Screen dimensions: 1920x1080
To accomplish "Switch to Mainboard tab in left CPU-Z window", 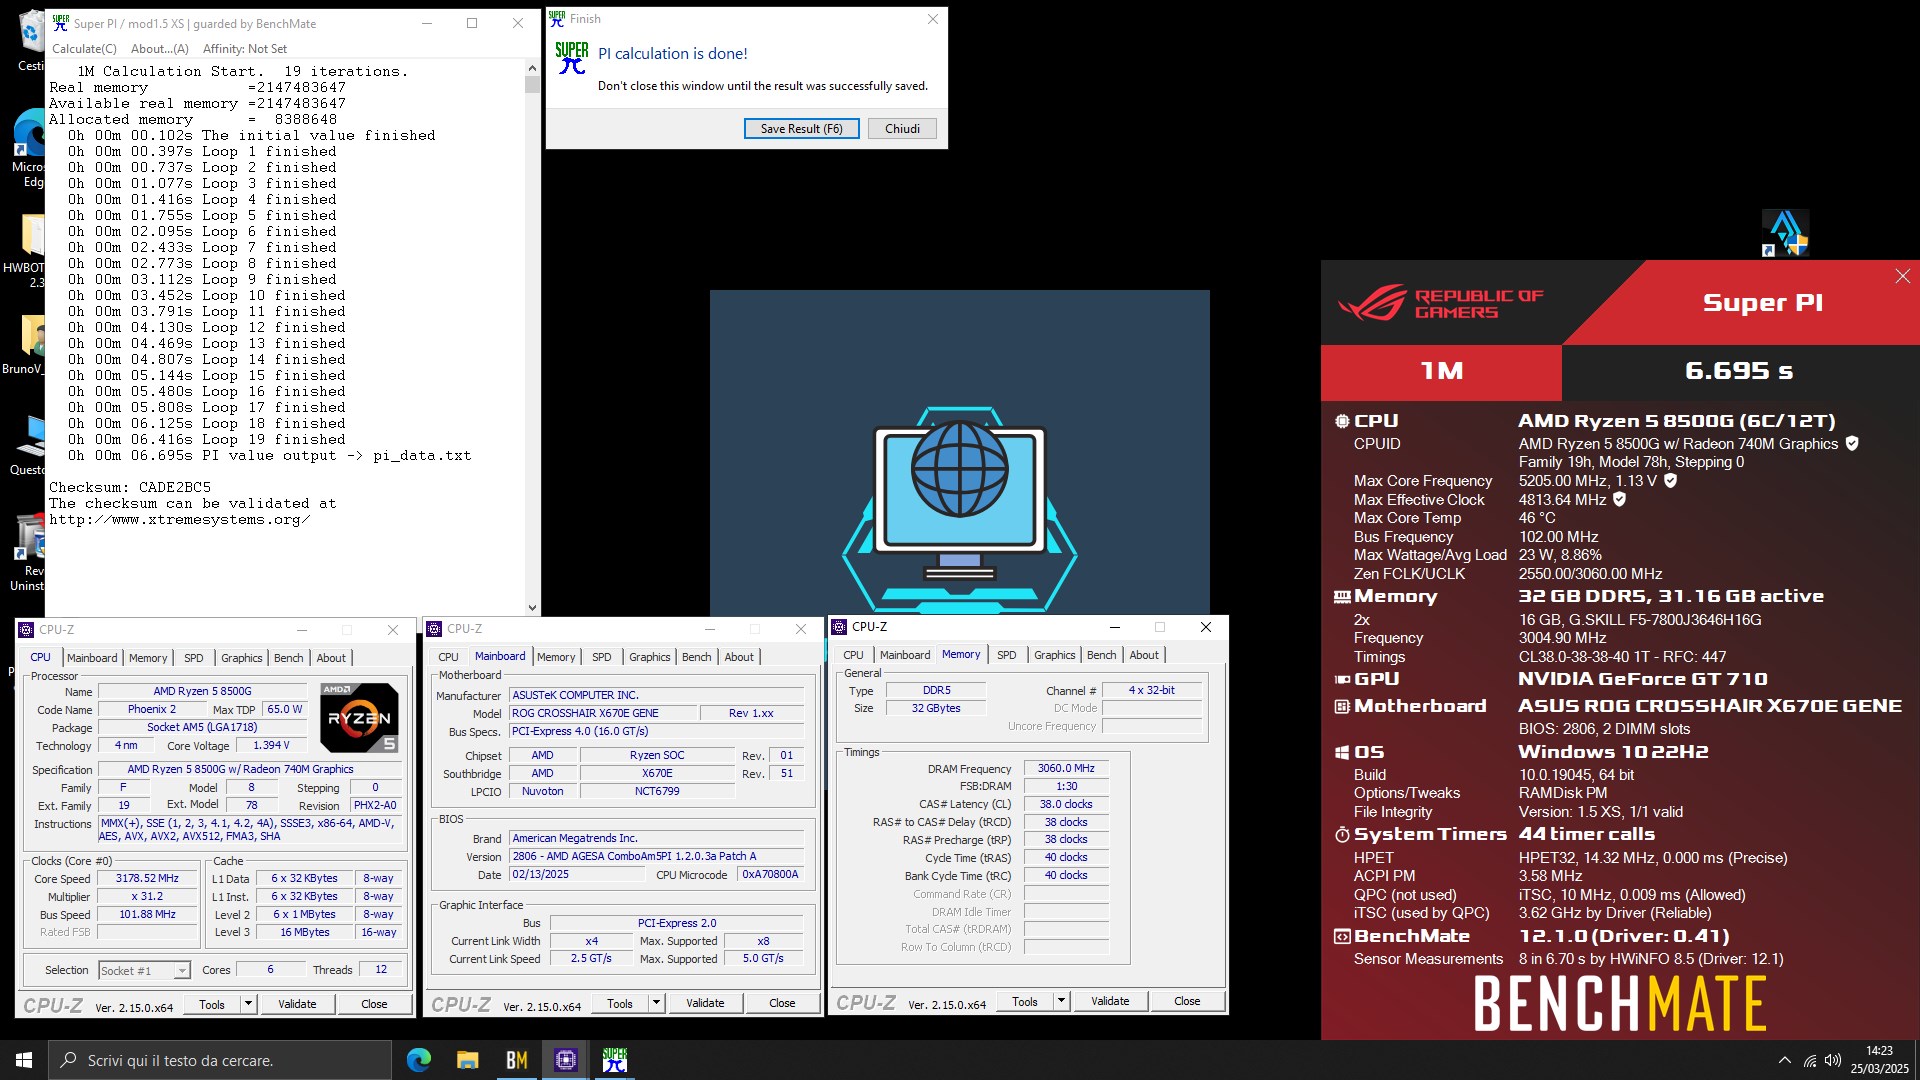I will (92, 658).
